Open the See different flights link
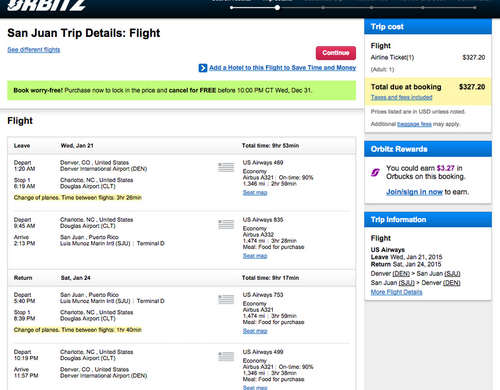The height and width of the screenshot is (390, 500). [34, 50]
